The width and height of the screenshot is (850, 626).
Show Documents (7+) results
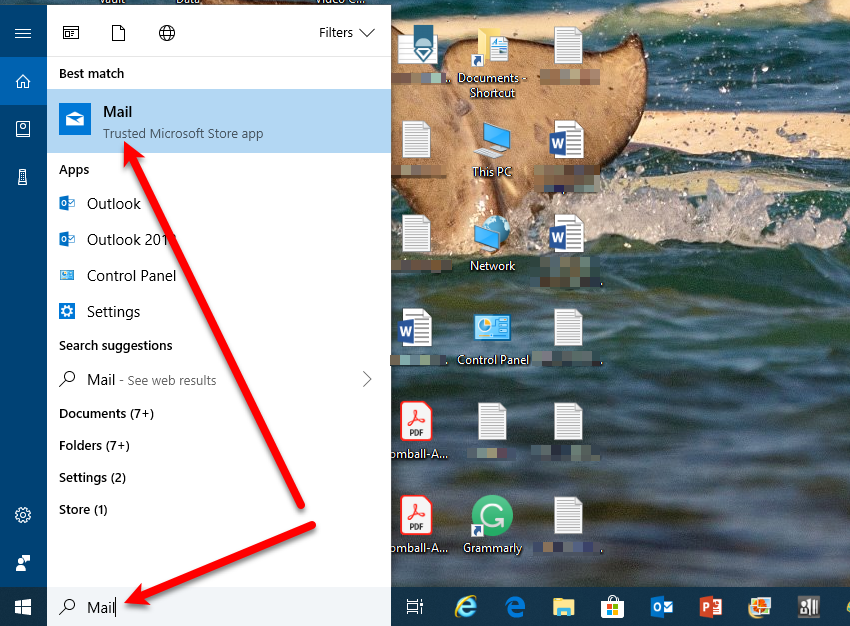pyautogui.click(x=106, y=414)
